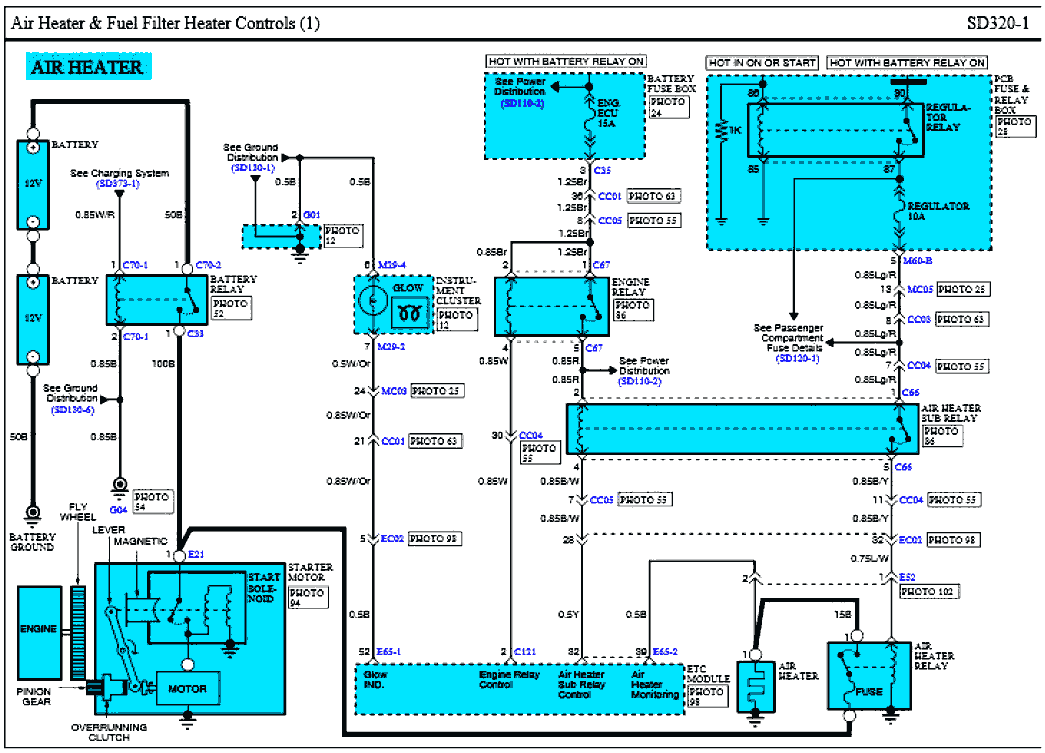Click the AIR HEATER section title
1045x753 pixels.
click(x=87, y=67)
